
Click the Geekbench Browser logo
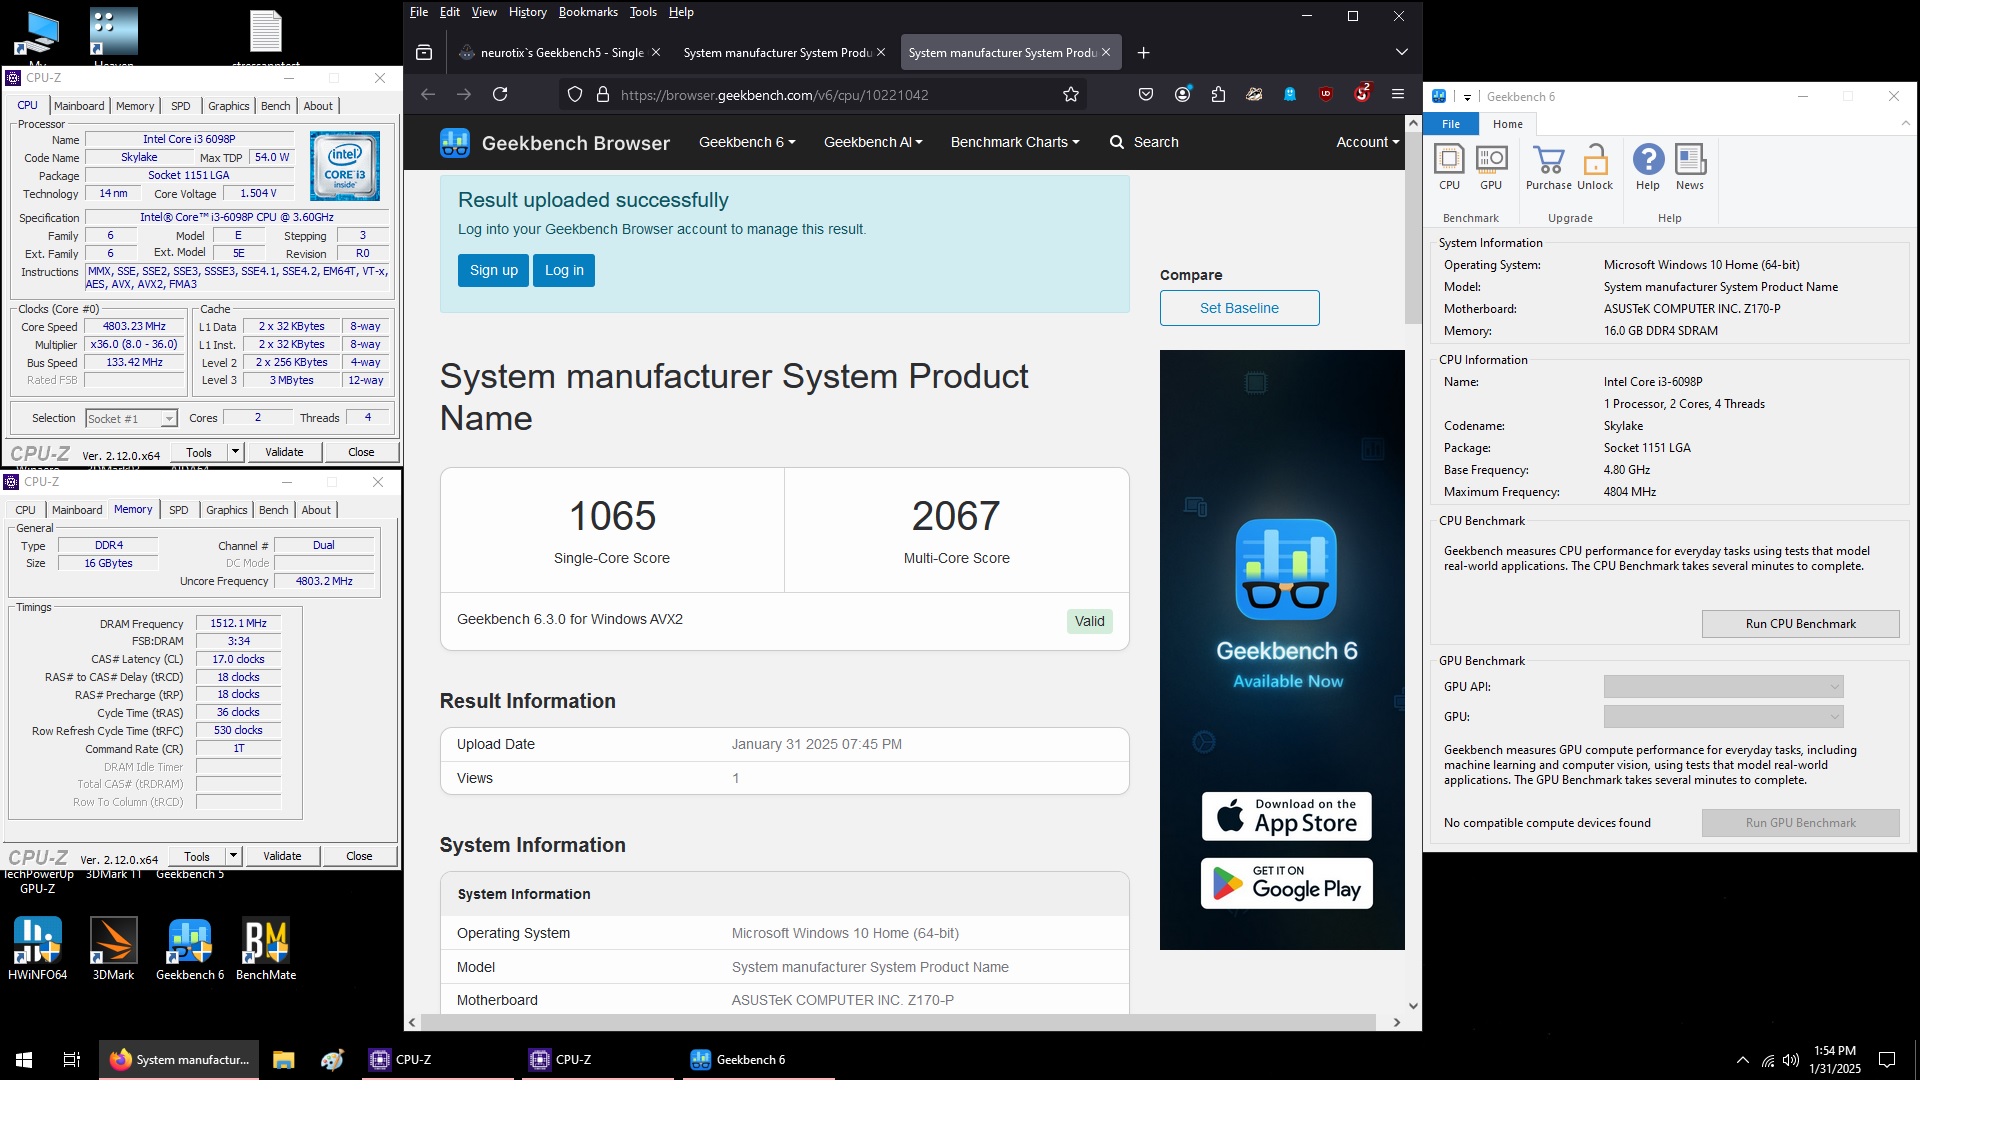tap(555, 143)
